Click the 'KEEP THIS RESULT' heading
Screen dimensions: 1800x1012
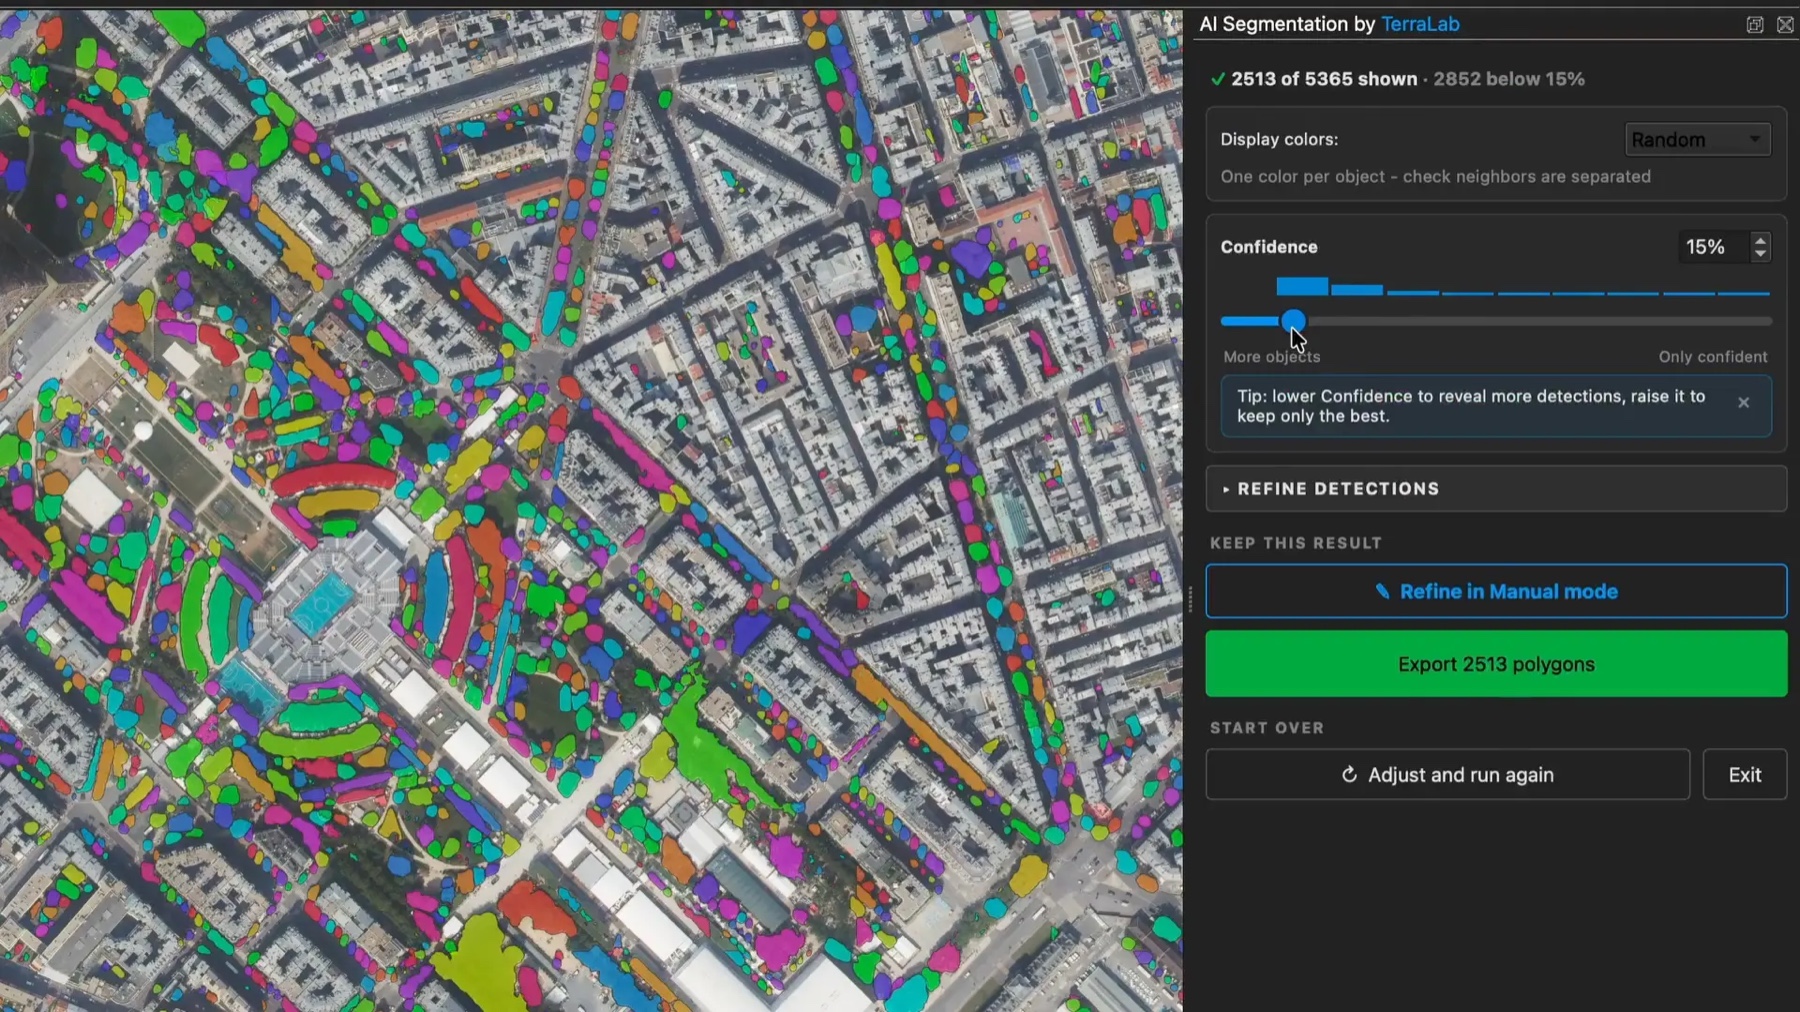click(1296, 543)
